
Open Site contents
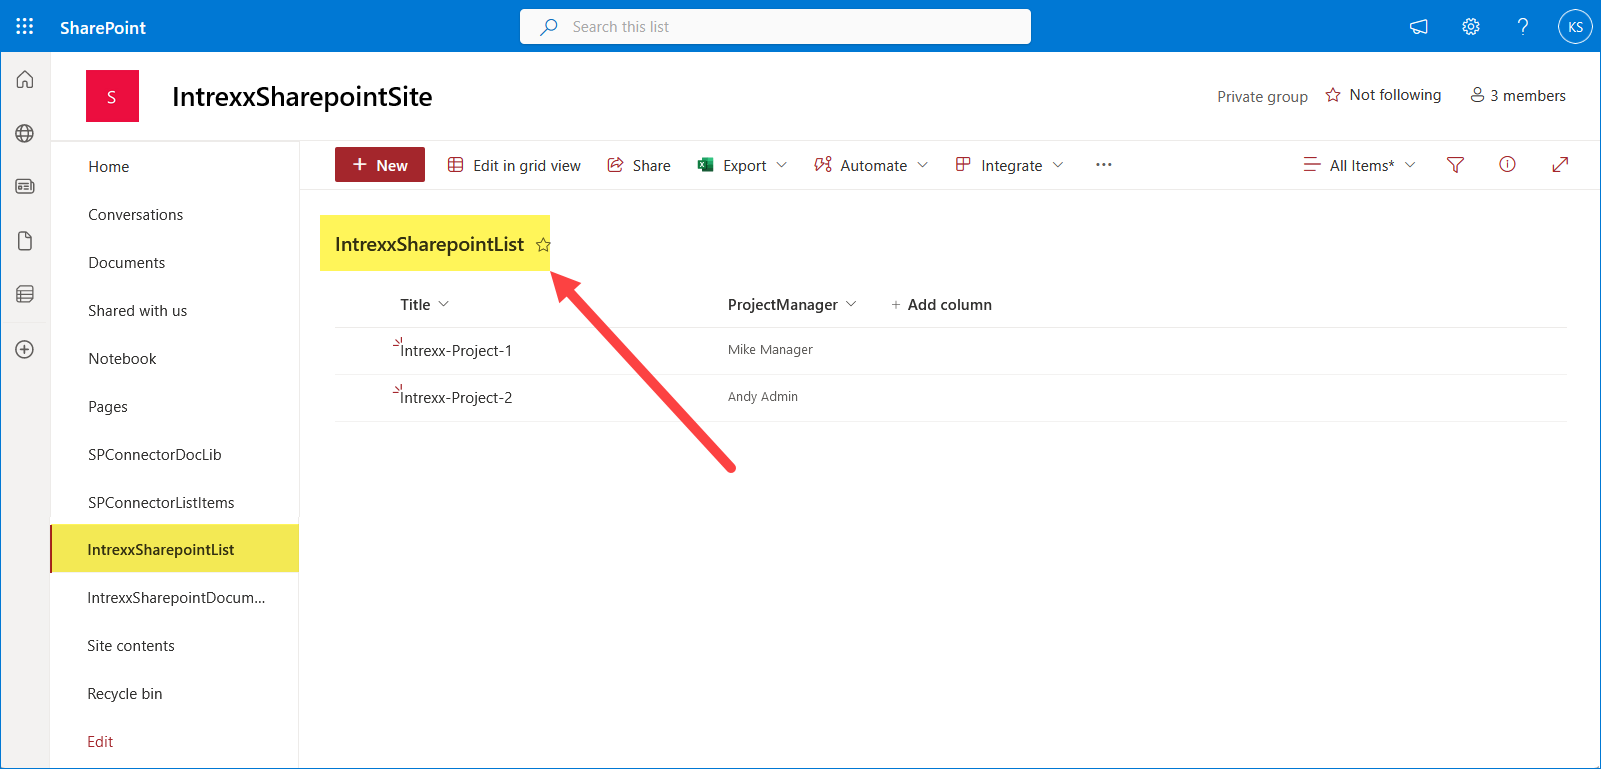point(131,646)
